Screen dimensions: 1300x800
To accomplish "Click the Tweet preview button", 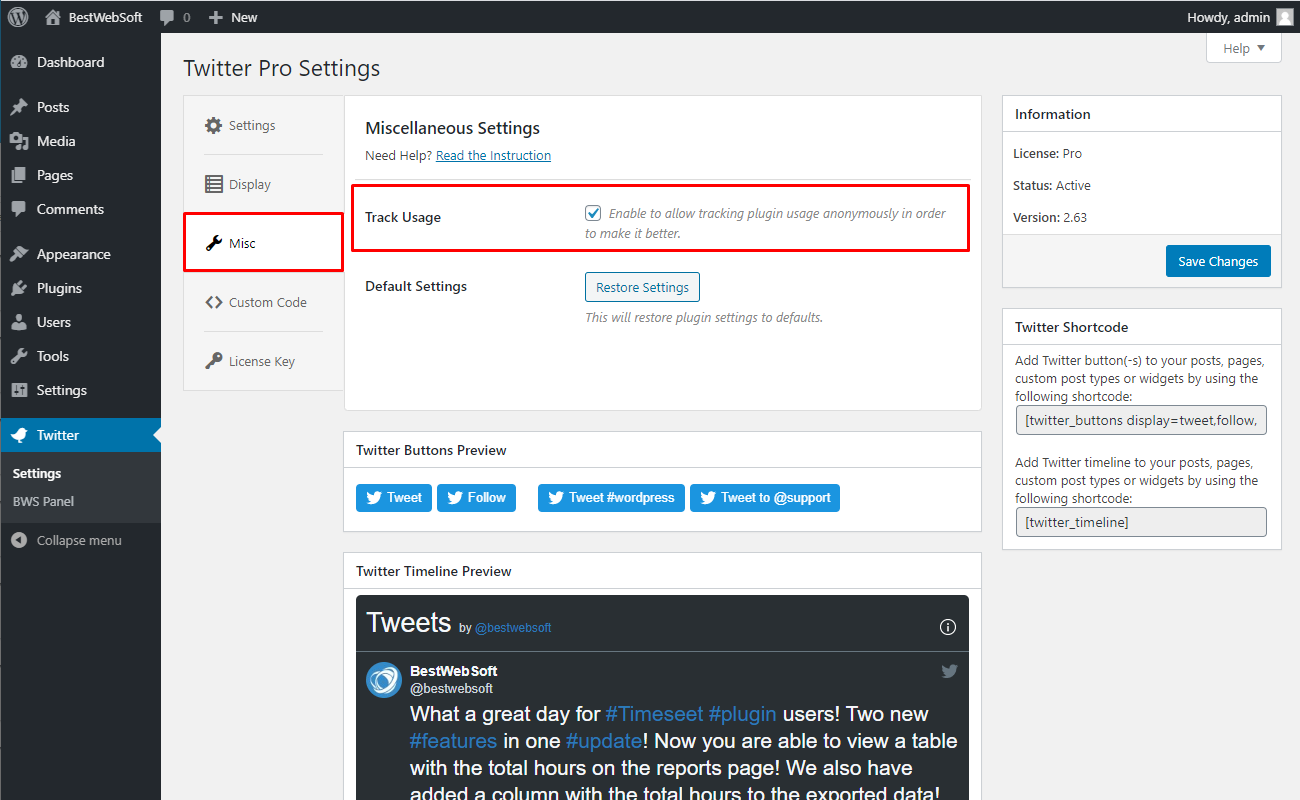I will pyautogui.click(x=394, y=498).
